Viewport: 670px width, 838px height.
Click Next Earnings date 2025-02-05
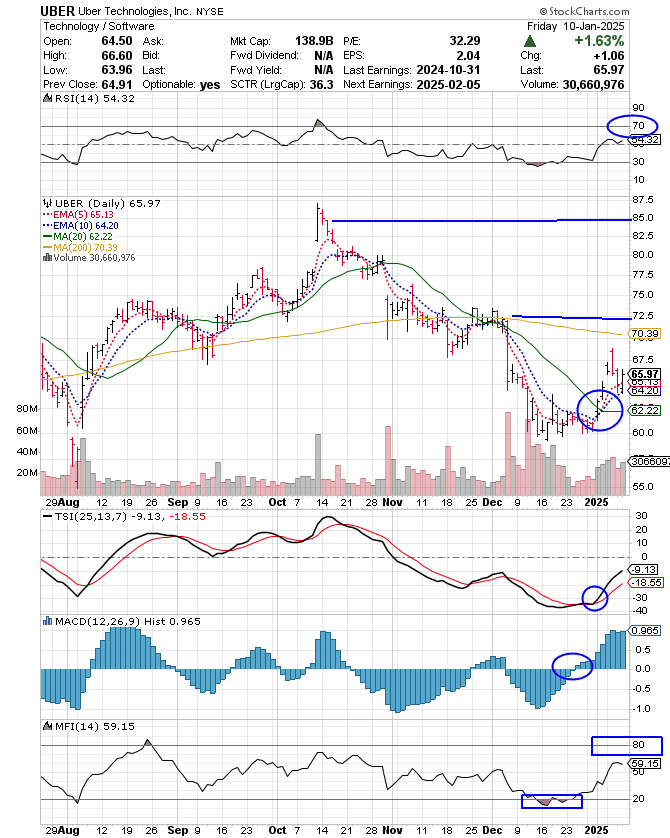448,84
